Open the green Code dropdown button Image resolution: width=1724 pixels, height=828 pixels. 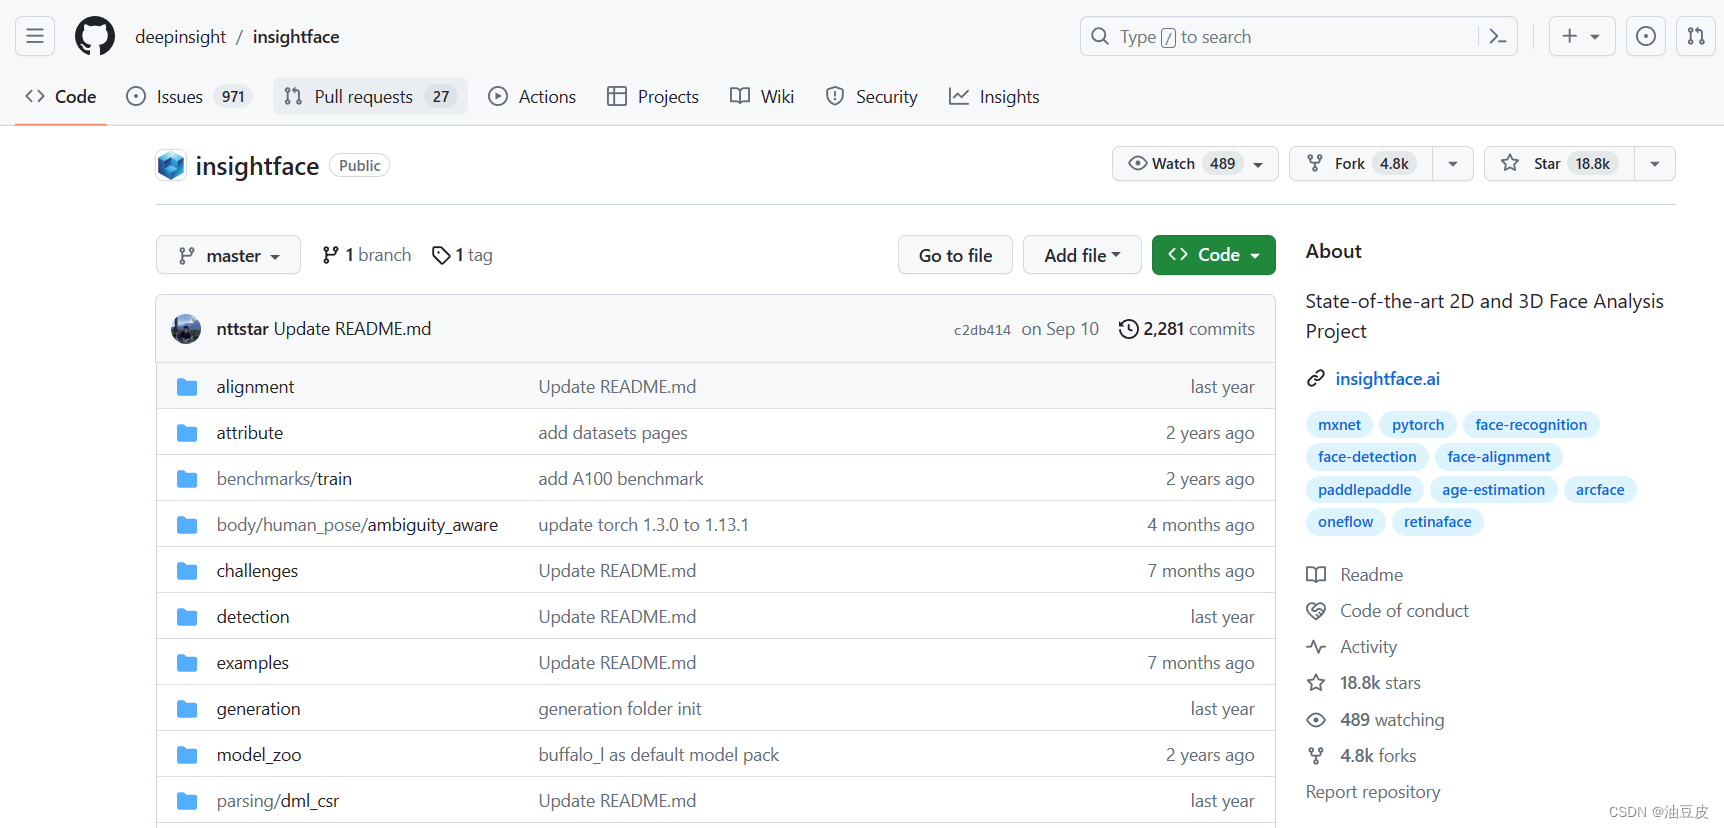1214,255
